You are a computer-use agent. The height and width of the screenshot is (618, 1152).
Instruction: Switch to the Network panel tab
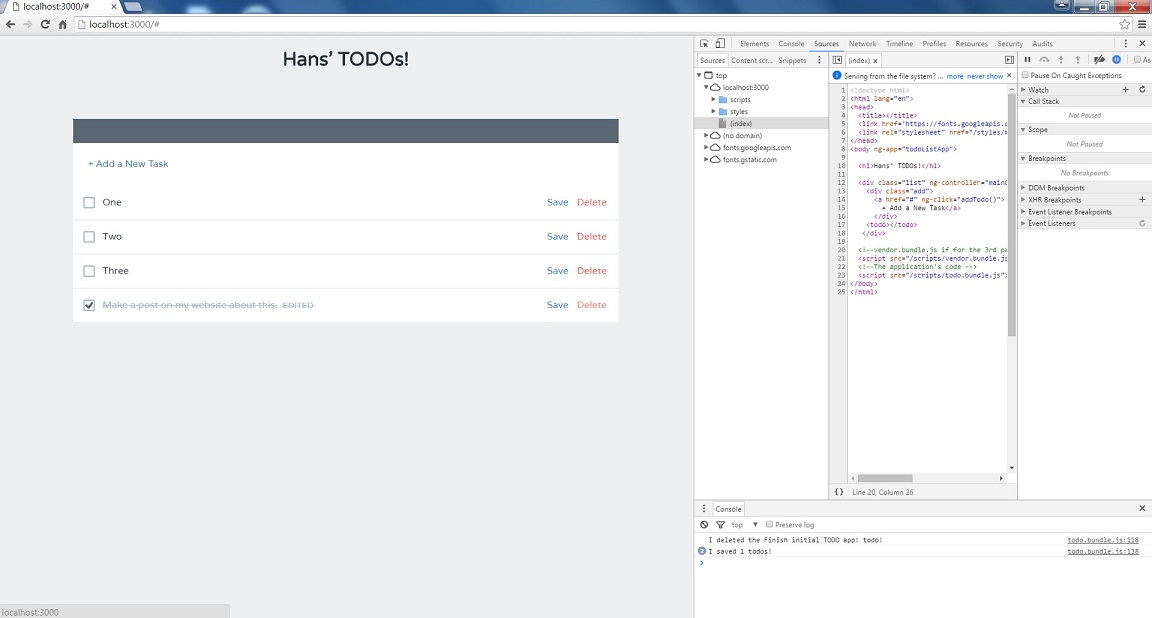click(862, 43)
